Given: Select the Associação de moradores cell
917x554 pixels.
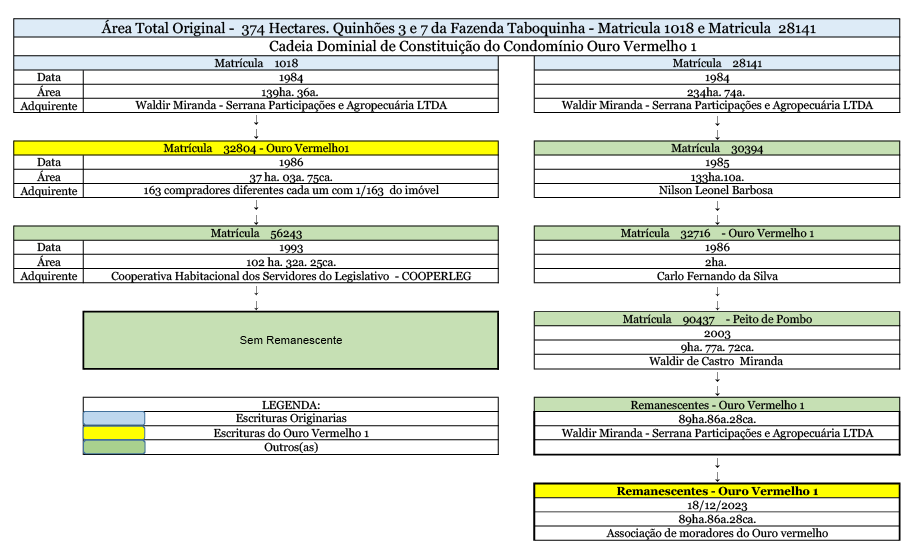Looking at the screenshot, I should 717,534.
